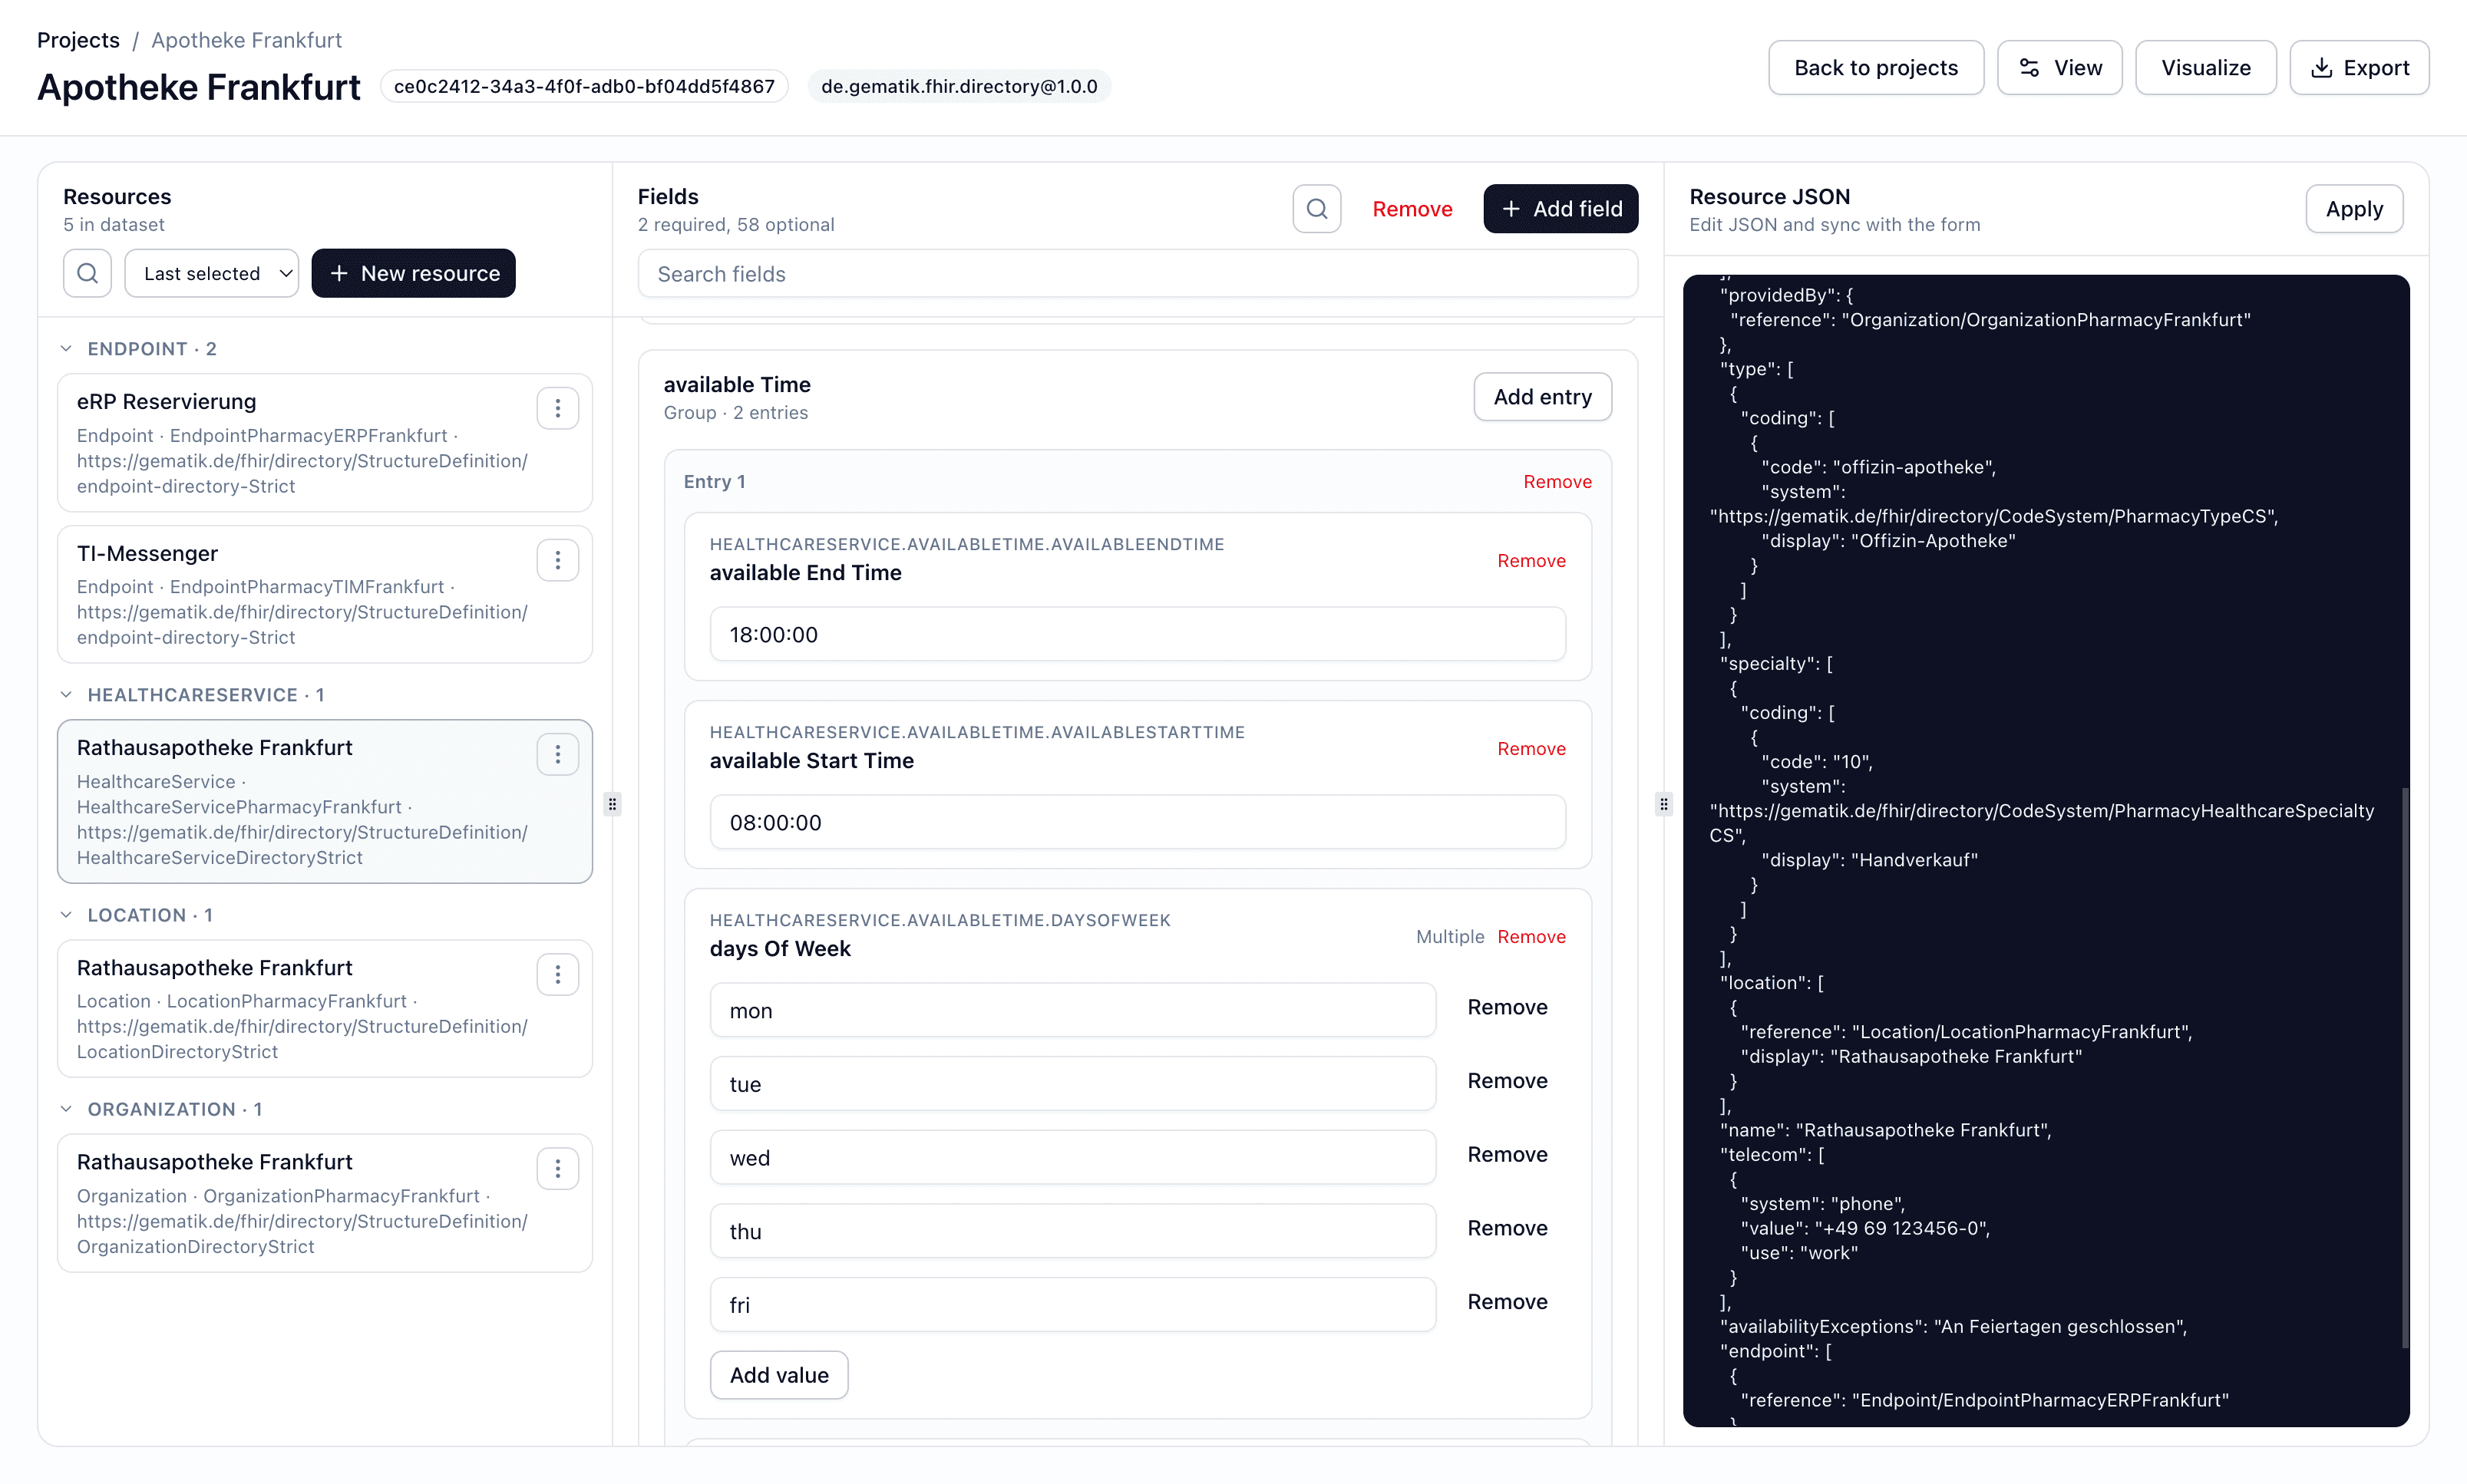
Task: Open the Last selected dropdown
Action: (211, 272)
